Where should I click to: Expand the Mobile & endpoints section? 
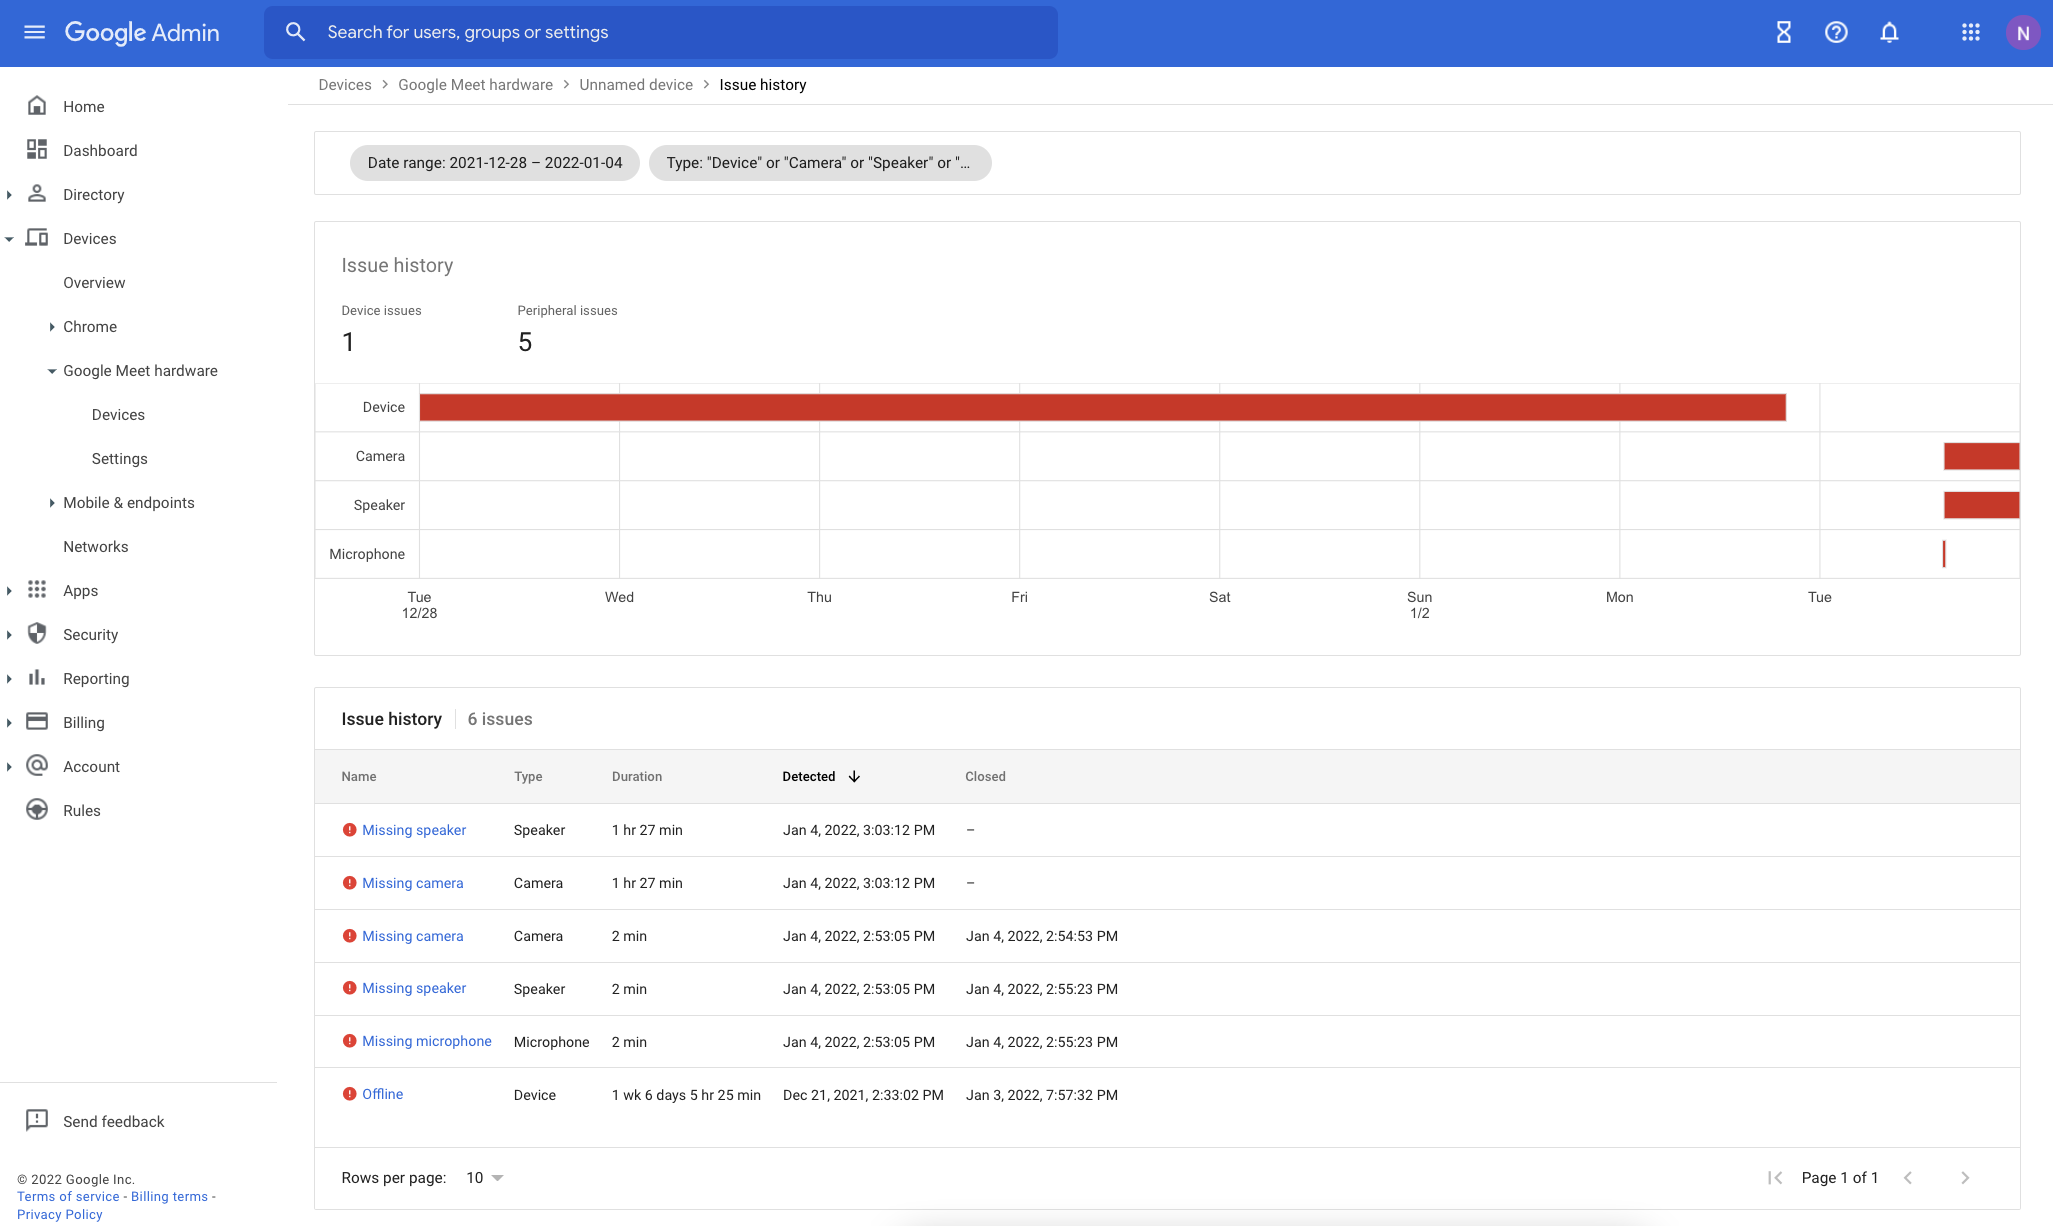(52, 502)
